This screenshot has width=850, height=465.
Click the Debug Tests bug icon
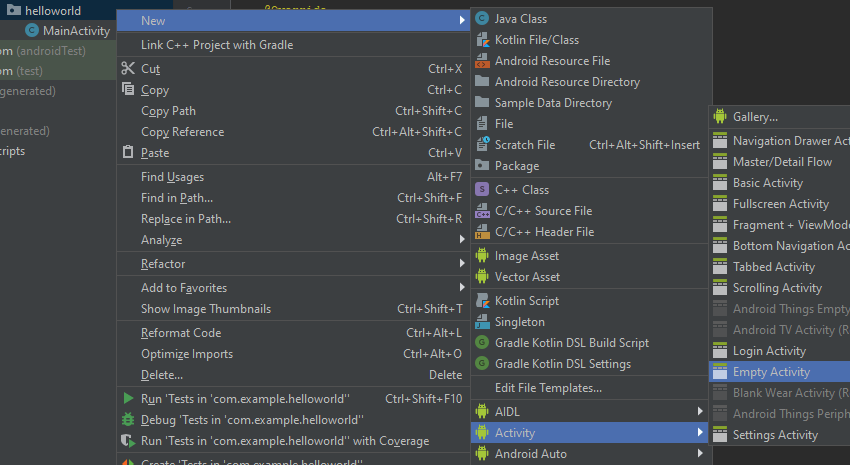(127, 420)
